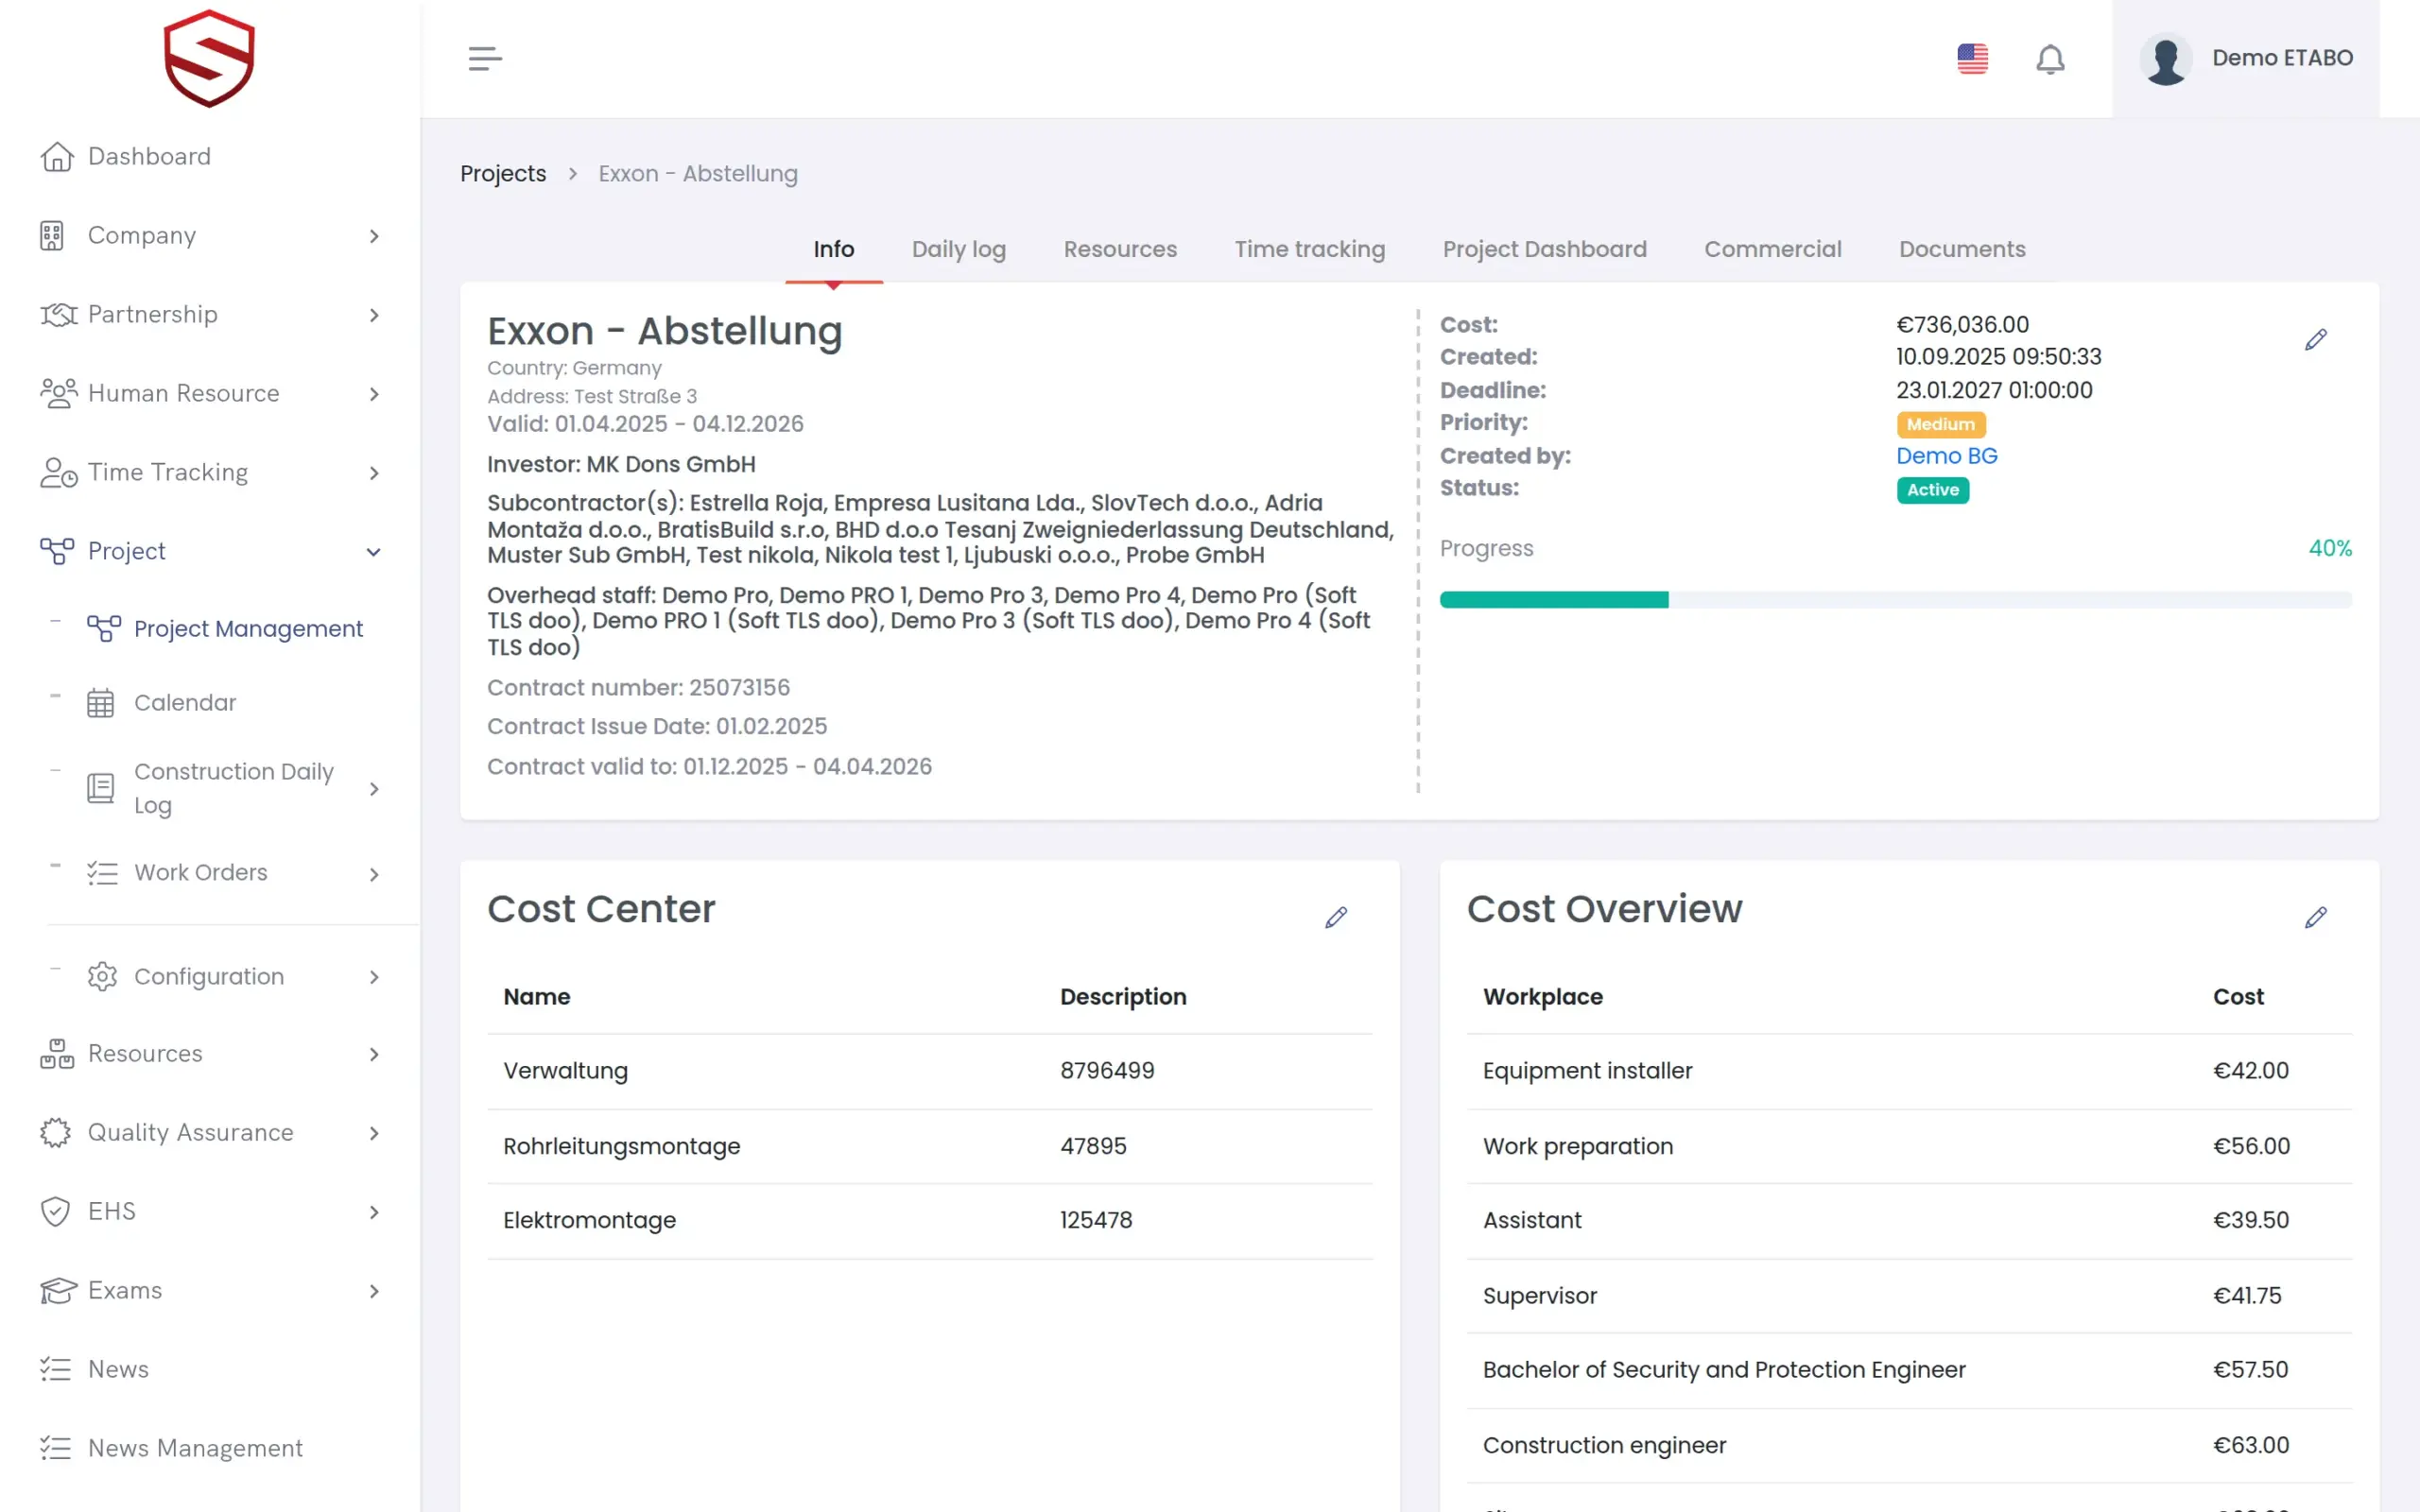Screen dimensions: 2420x1512
Task: Click the Resources boxes icon
Action: (57, 1054)
